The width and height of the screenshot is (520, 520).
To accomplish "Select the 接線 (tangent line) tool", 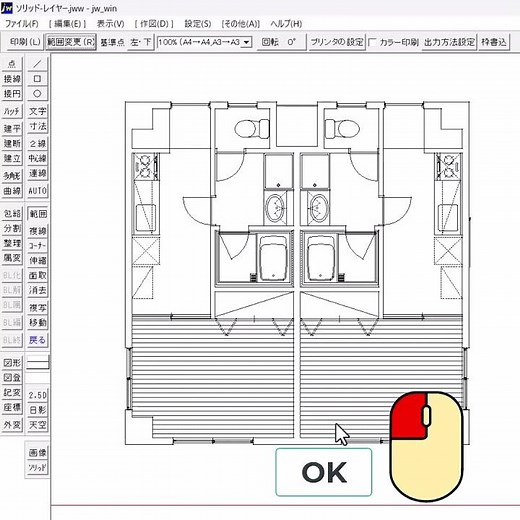I will [12, 79].
